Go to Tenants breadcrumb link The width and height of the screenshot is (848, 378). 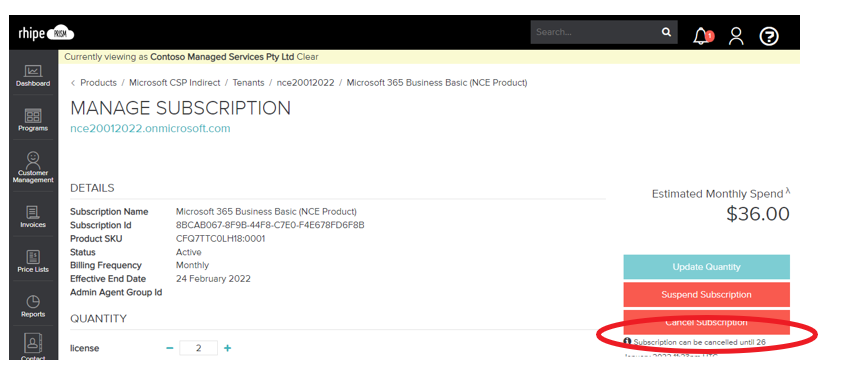248,83
